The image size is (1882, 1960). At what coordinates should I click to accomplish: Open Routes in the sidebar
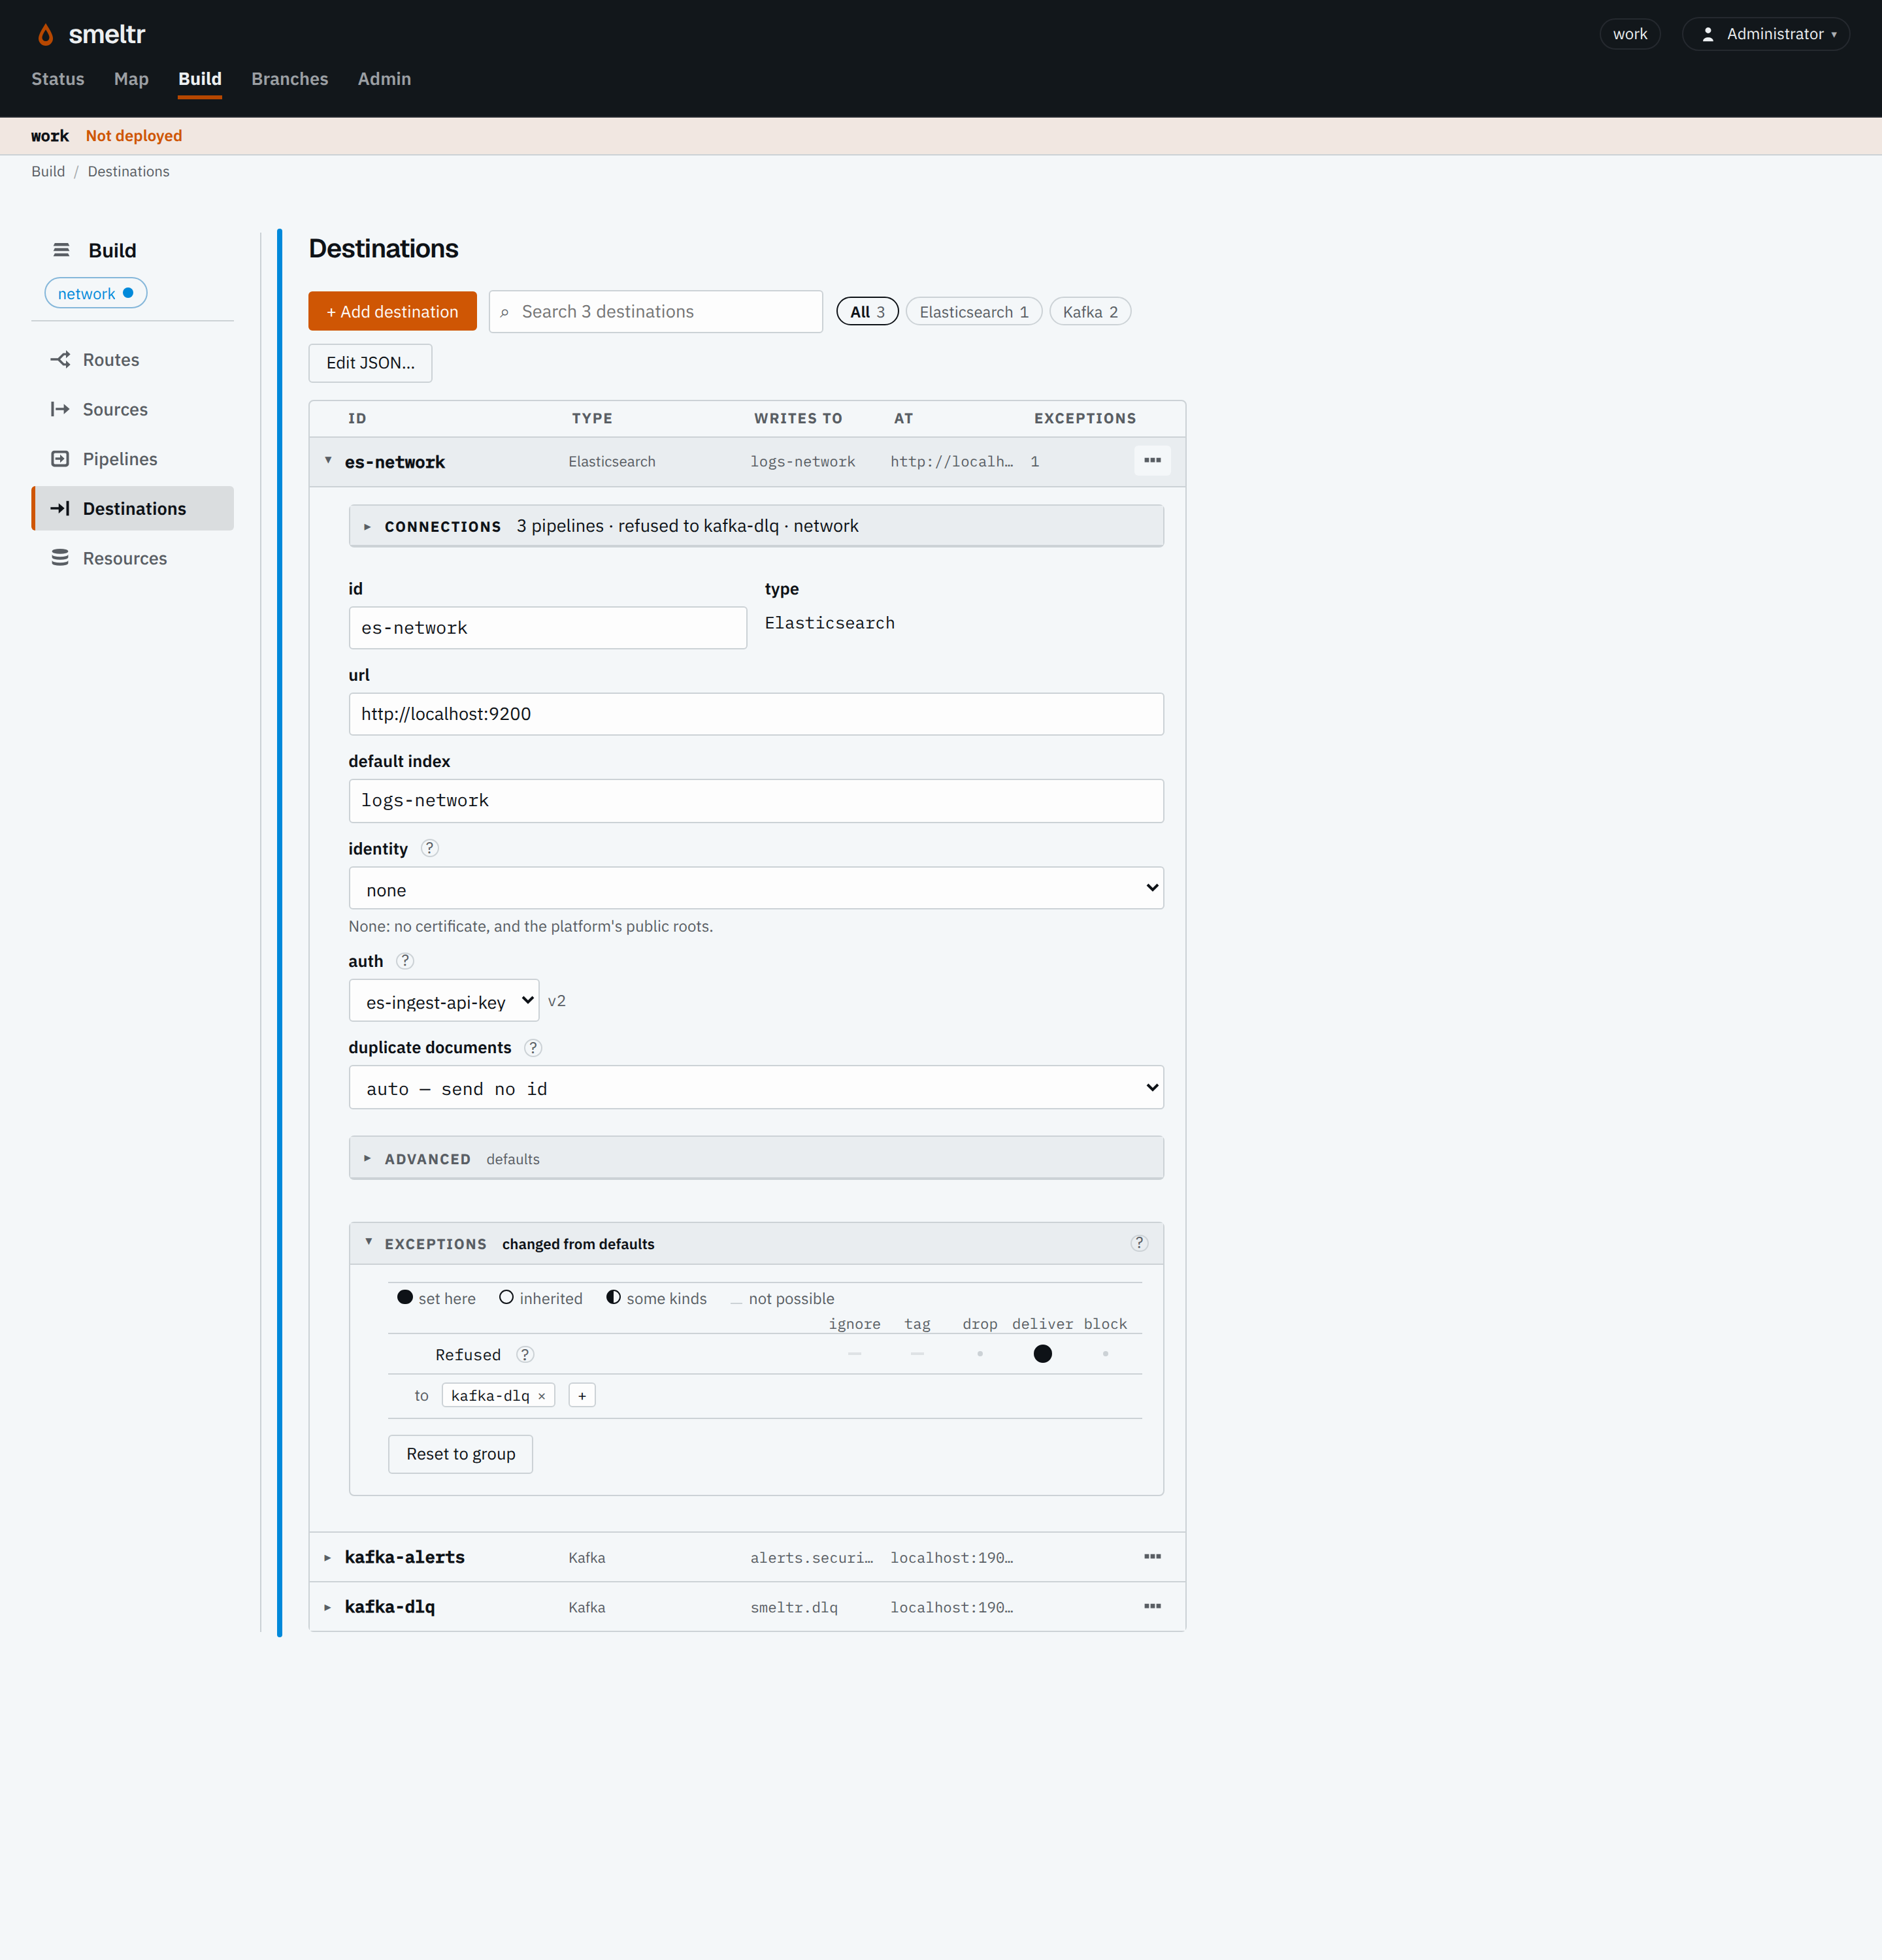[x=133, y=360]
